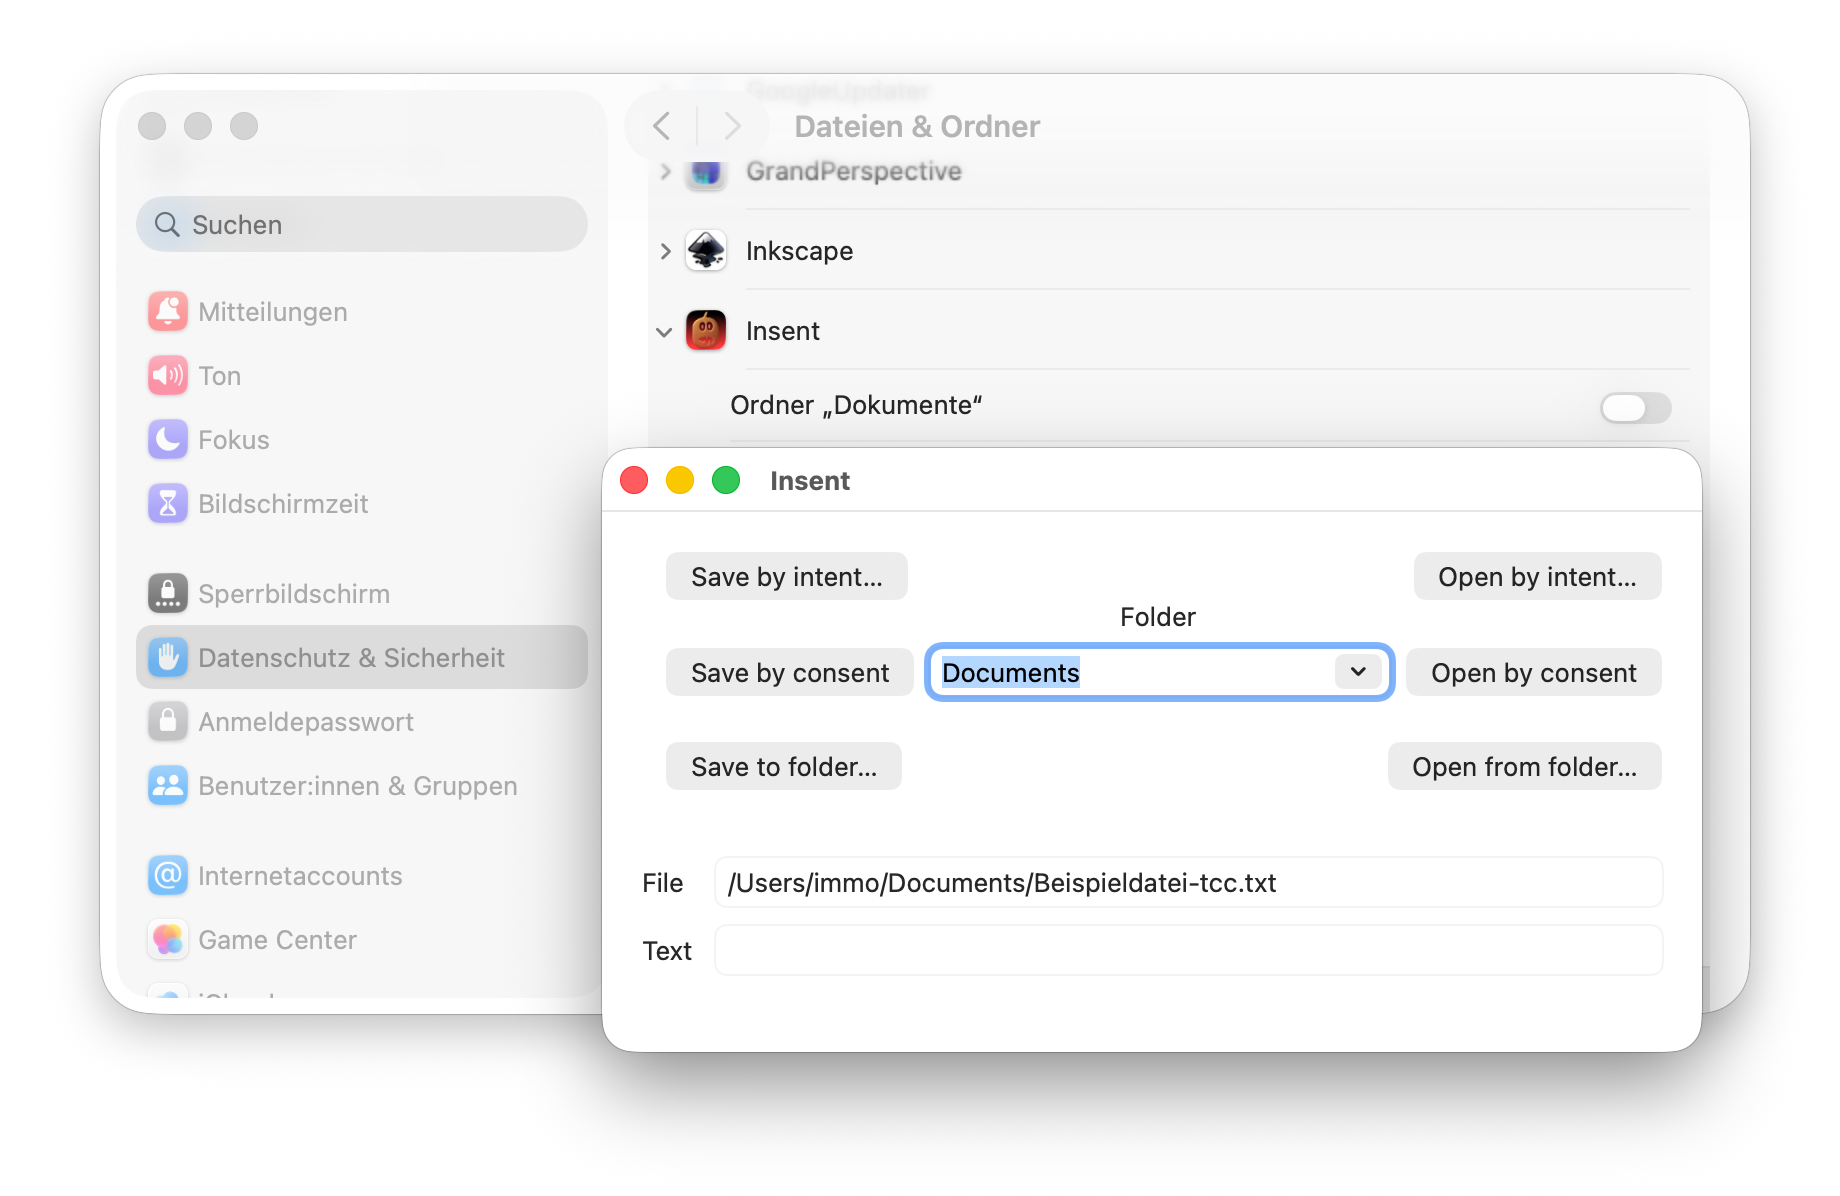Open Benutzer:innen & Gruppen settings

point(357,786)
